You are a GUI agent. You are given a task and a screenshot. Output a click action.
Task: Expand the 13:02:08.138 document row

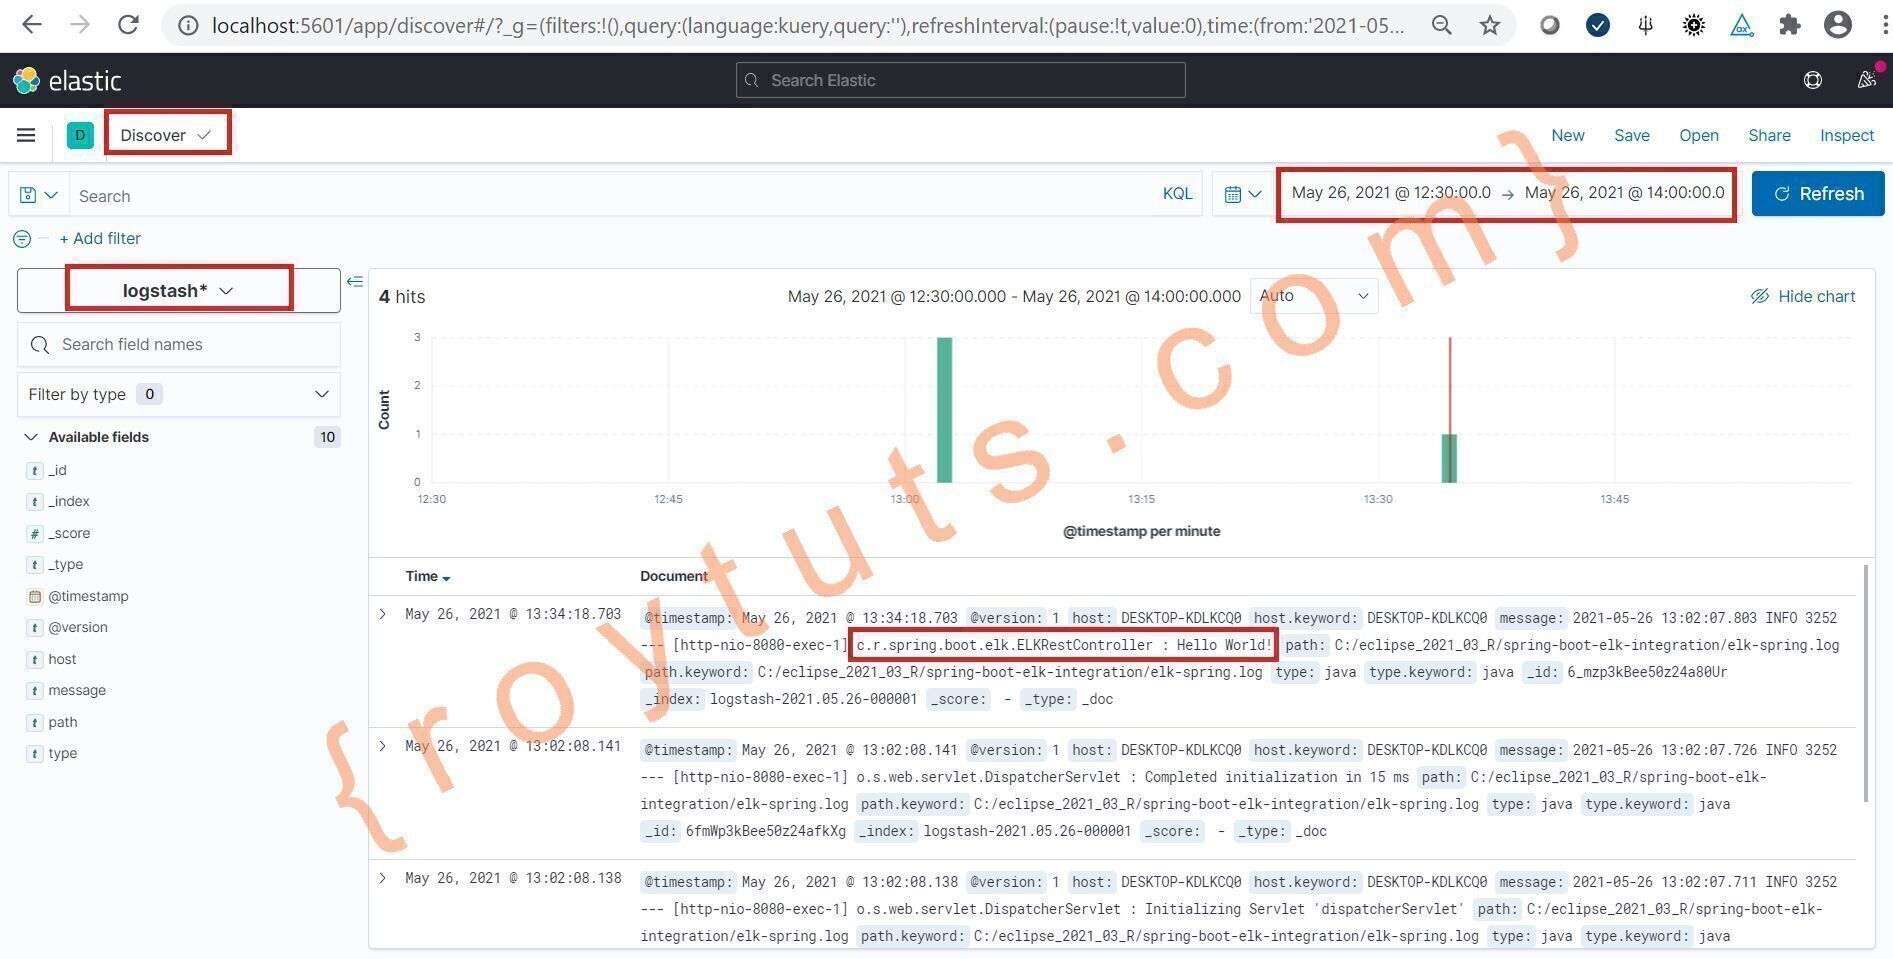click(x=382, y=878)
